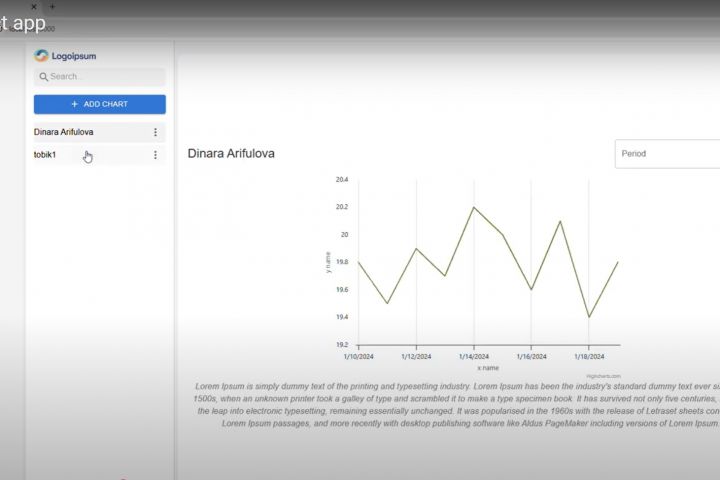Click the 1/18/2024 x-axis label
The height and width of the screenshot is (480, 720).
(589, 356)
